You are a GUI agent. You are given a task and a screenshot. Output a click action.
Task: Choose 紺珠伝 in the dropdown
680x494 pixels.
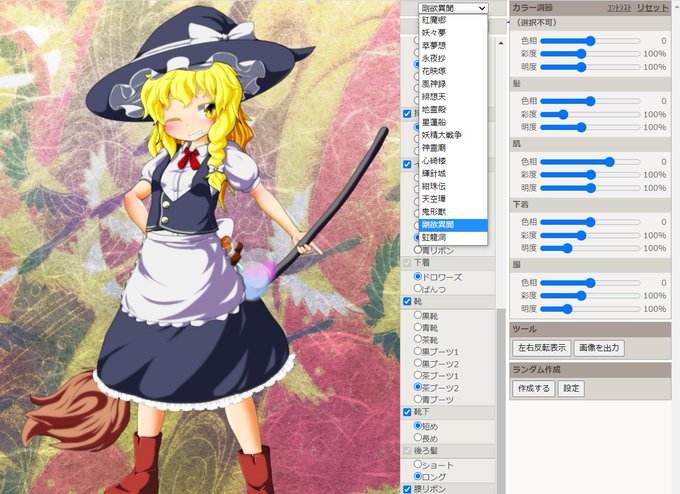[453, 186]
